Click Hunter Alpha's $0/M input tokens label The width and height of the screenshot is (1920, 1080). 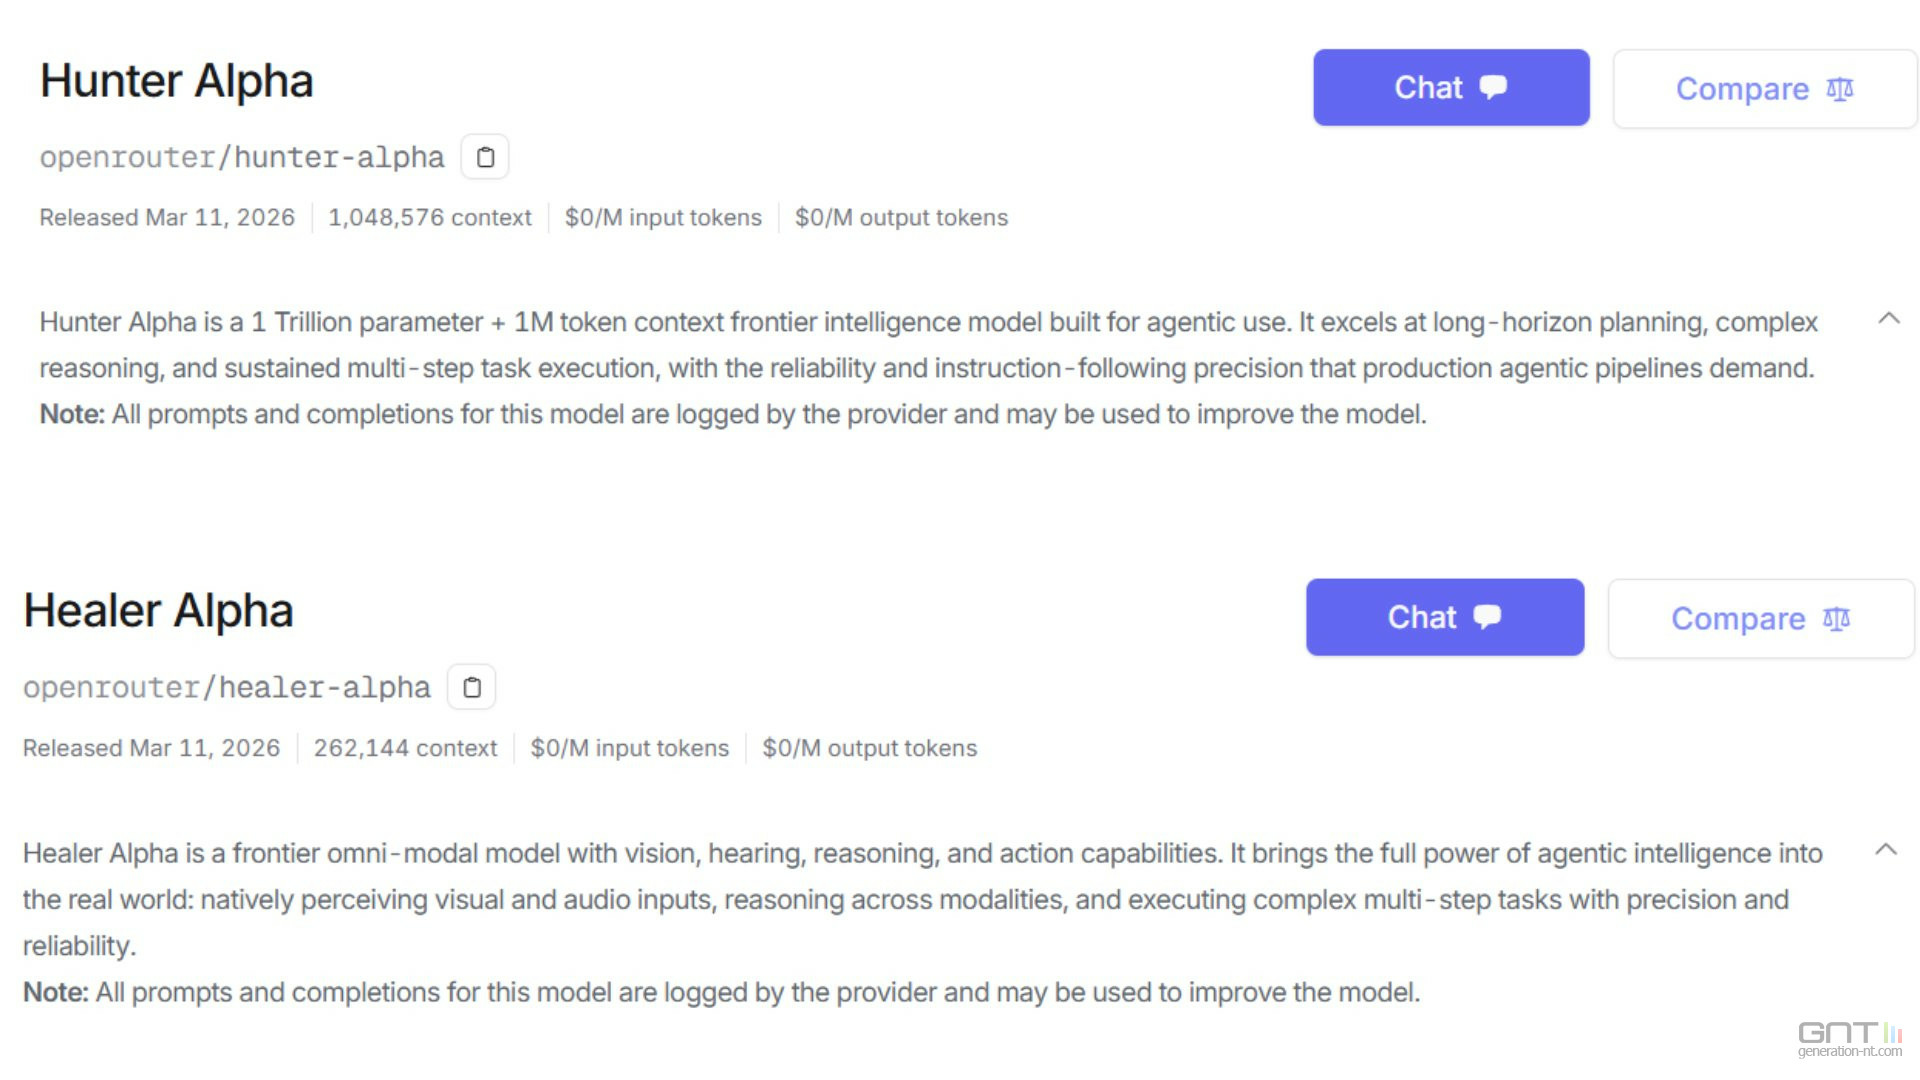(x=663, y=218)
